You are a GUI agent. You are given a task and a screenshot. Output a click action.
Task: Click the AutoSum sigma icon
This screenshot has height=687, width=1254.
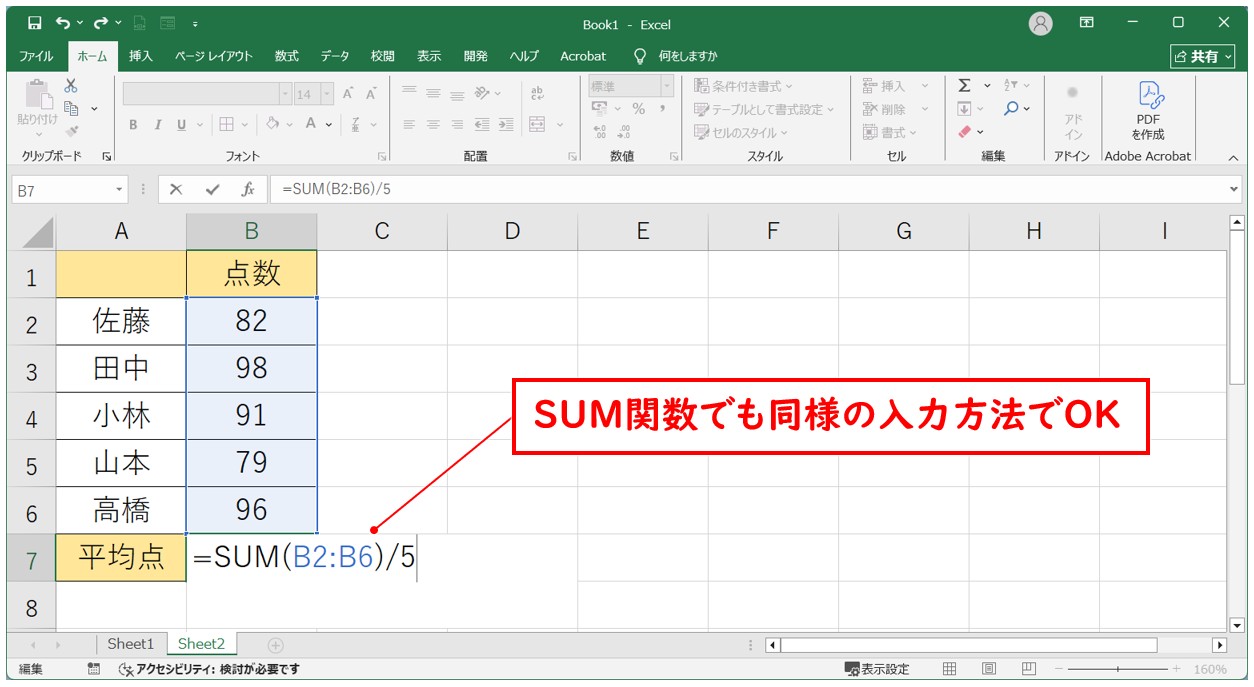965,86
